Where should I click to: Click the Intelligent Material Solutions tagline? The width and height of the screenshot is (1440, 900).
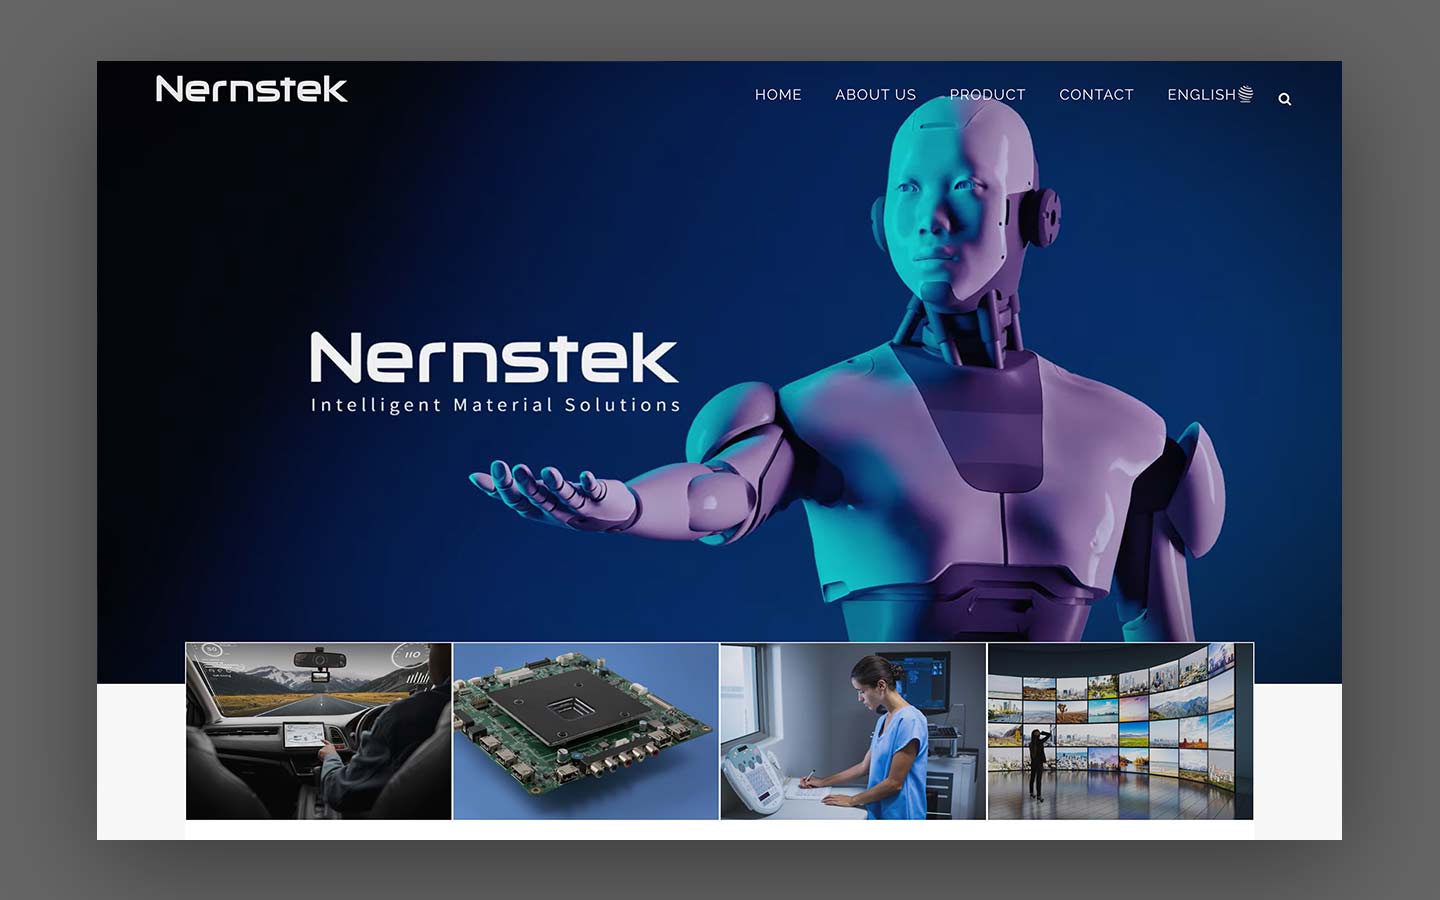pyautogui.click(x=495, y=405)
